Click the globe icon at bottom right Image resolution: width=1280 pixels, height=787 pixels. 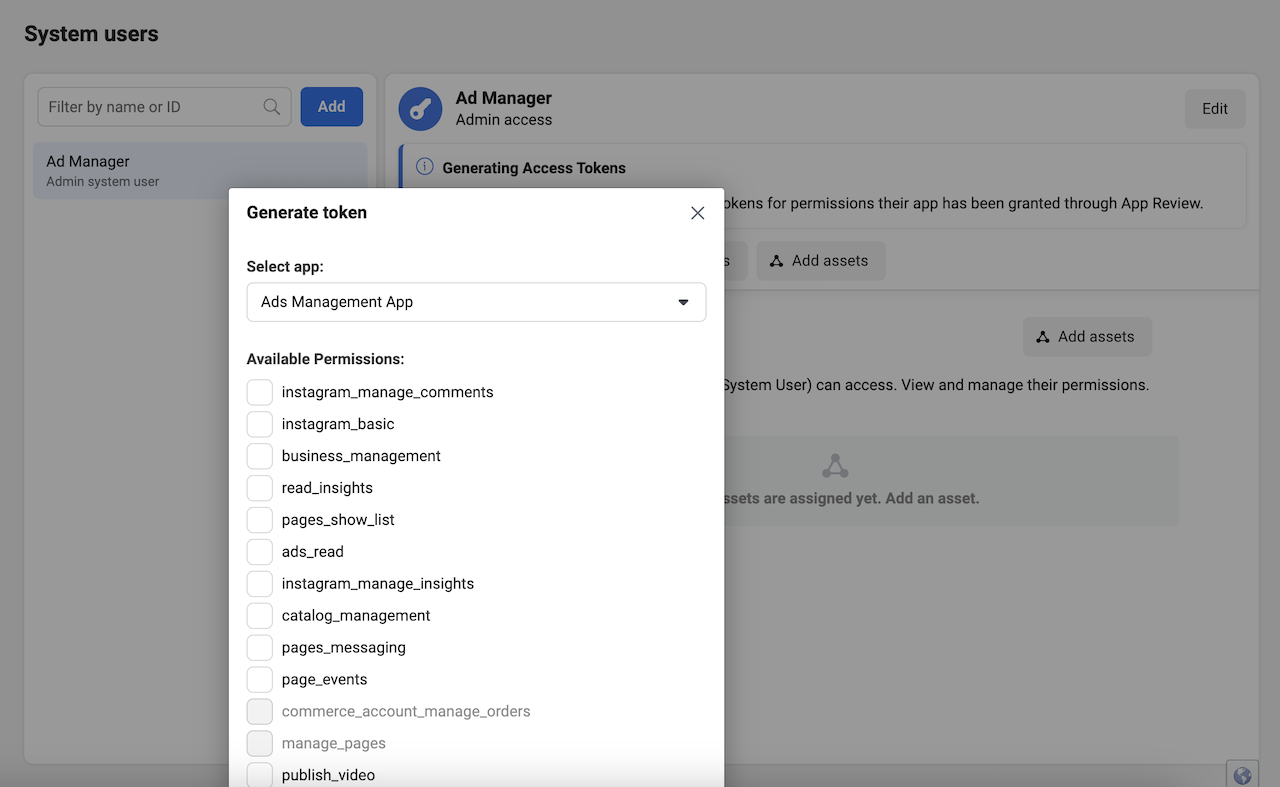tap(1242, 775)
